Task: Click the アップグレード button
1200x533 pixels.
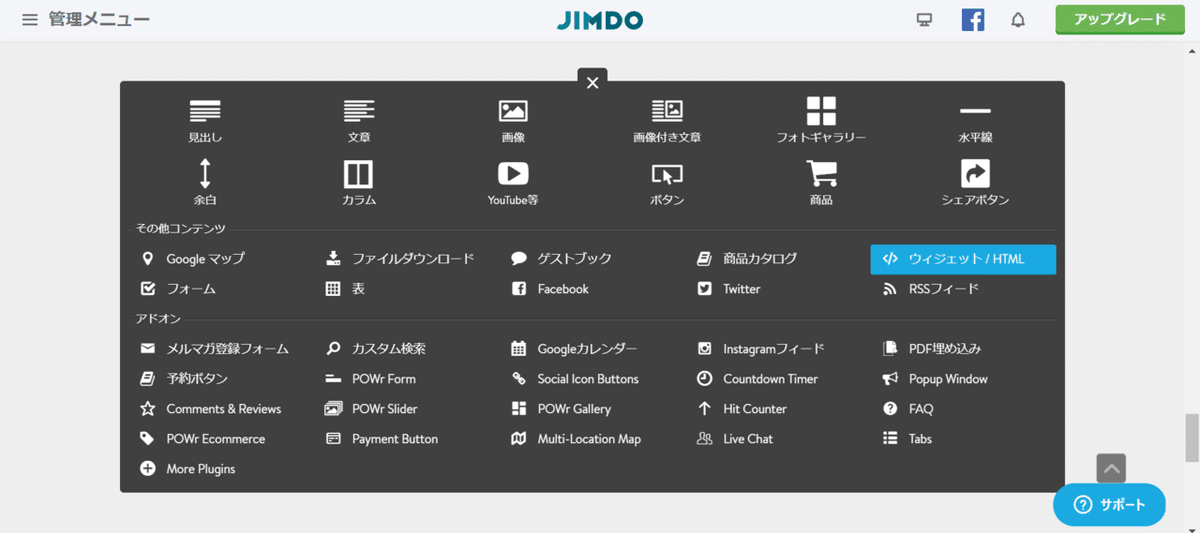Action: (1120, 19)
